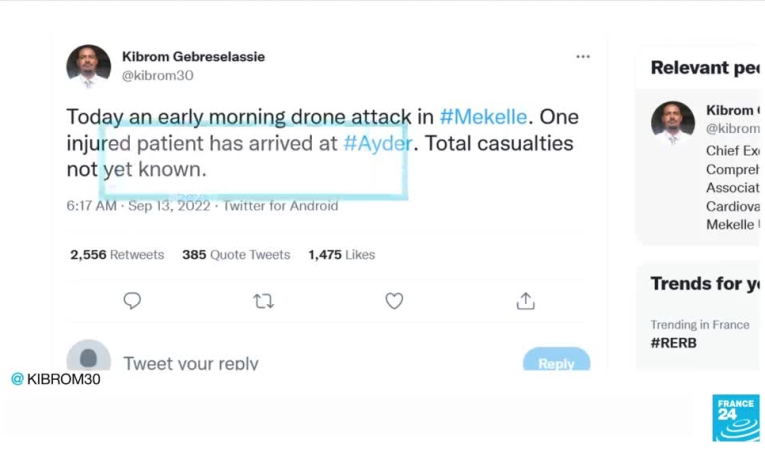
Task: Retweet using the retweet arrows icon
Action: click(x=263, y=301)
